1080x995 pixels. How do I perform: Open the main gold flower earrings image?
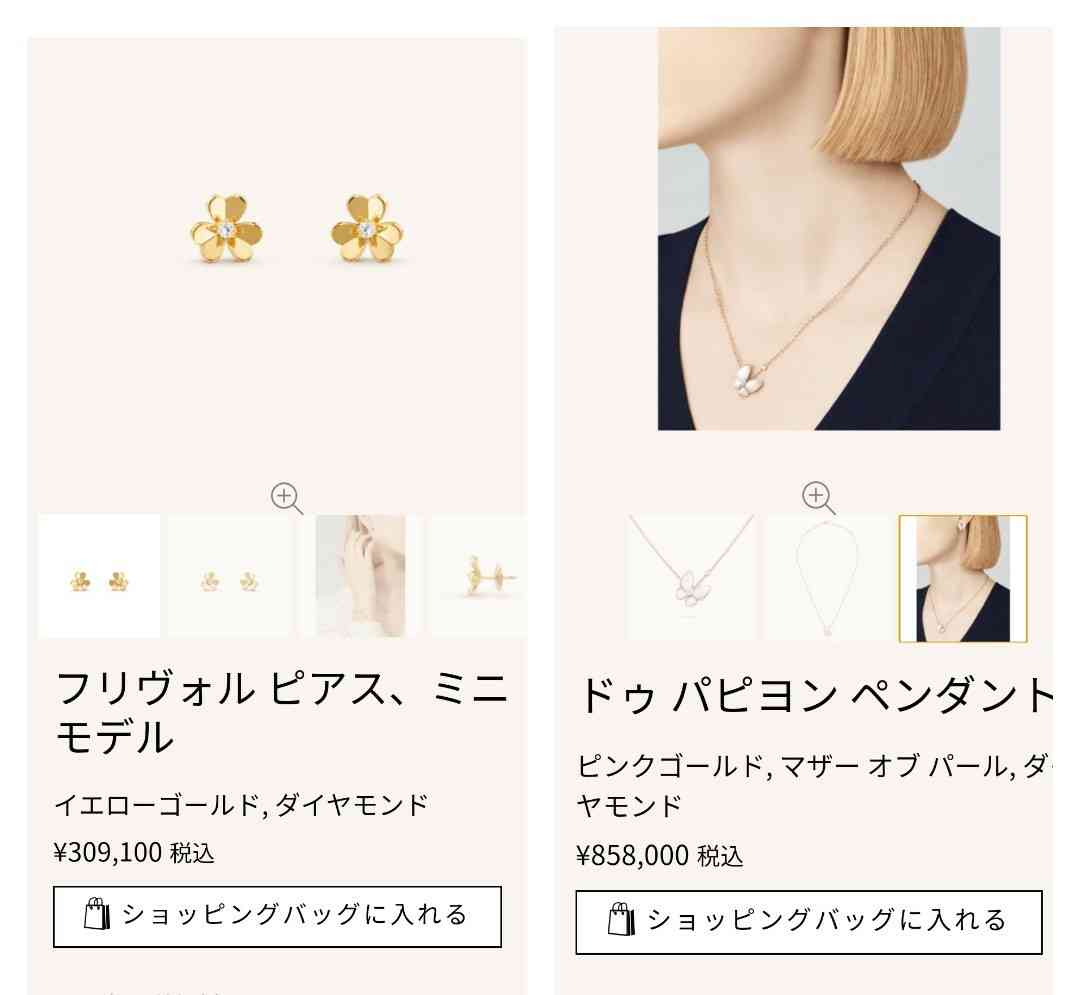click(x=297, y=230)
